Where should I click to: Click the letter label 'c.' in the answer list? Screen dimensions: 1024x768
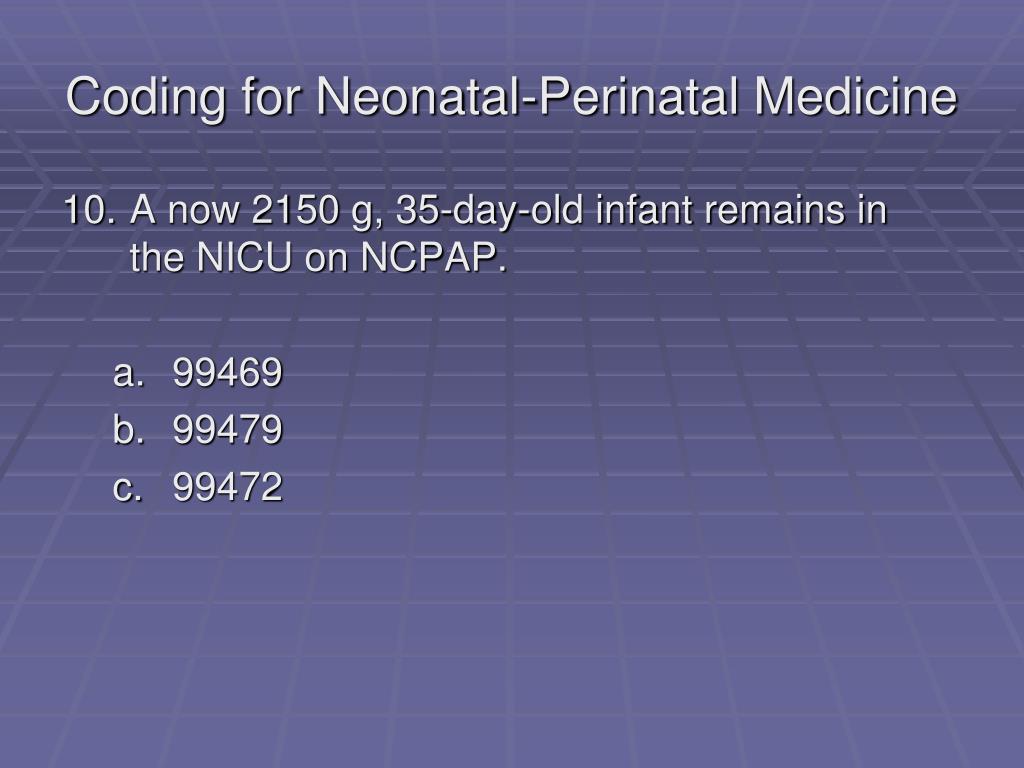pyautogui.click(x=127, y=489)
